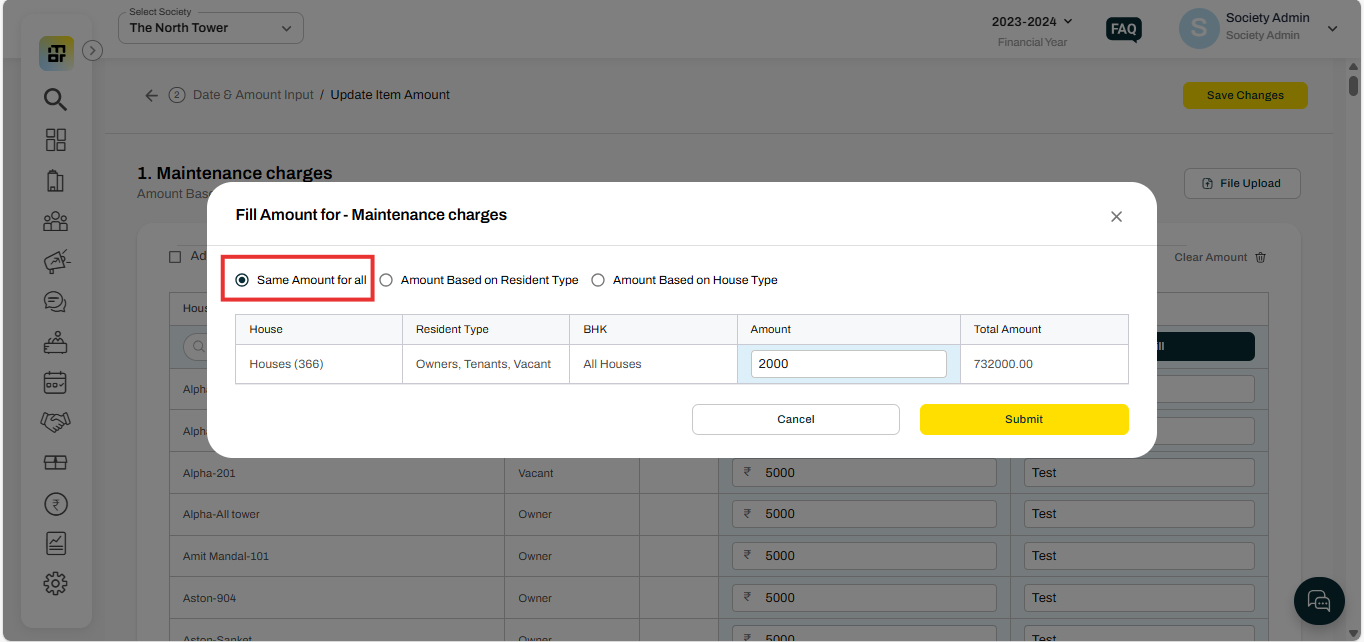Click the handshake vendors sidebar icon

click(x=55, y=422)
